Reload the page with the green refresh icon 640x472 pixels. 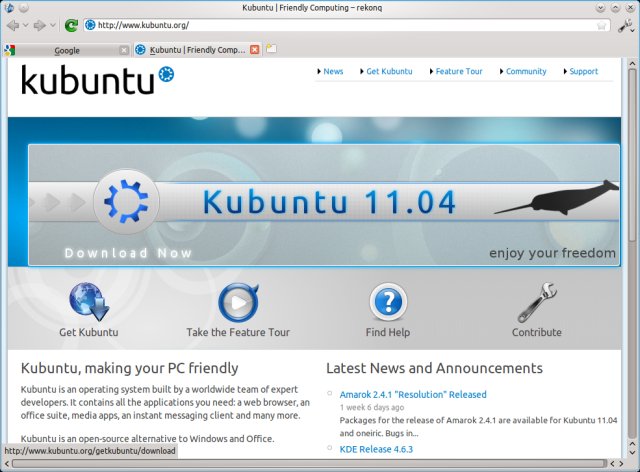(x=71, y=25)
